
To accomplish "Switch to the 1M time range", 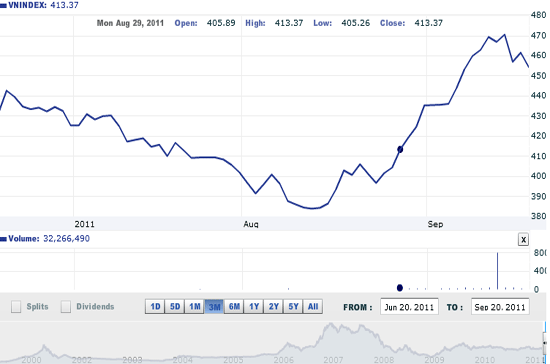I will [x=194, y=306].
